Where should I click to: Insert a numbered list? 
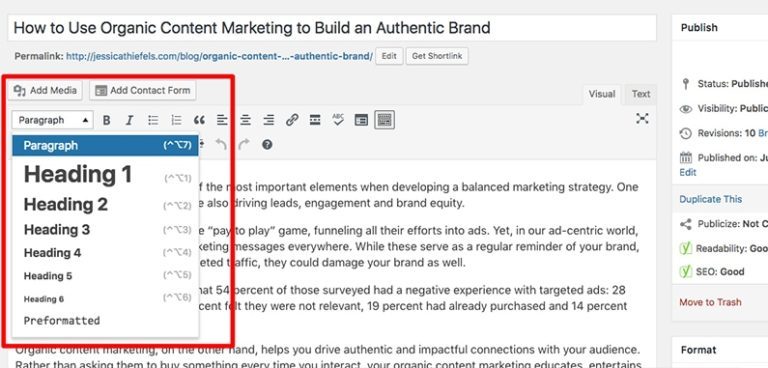tap(176, 120)
